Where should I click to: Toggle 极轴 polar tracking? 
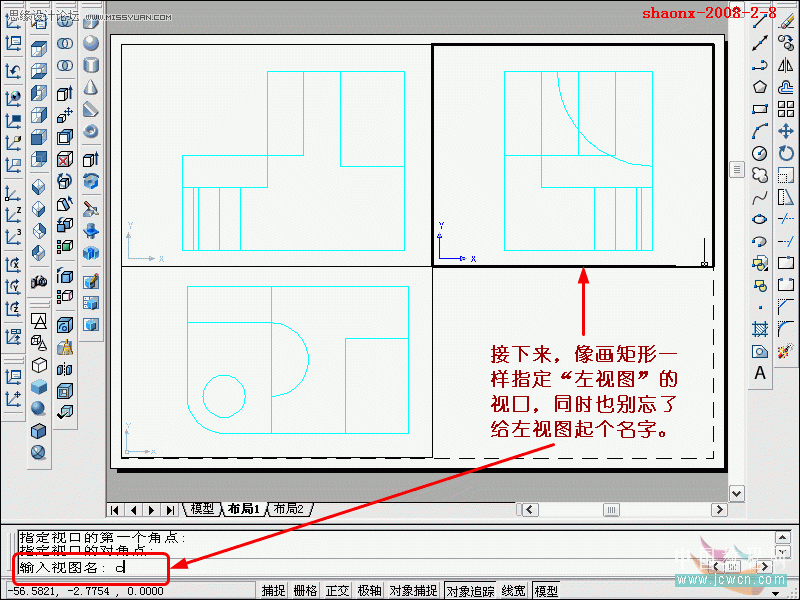pyautogui.click(x=369, y=591)
